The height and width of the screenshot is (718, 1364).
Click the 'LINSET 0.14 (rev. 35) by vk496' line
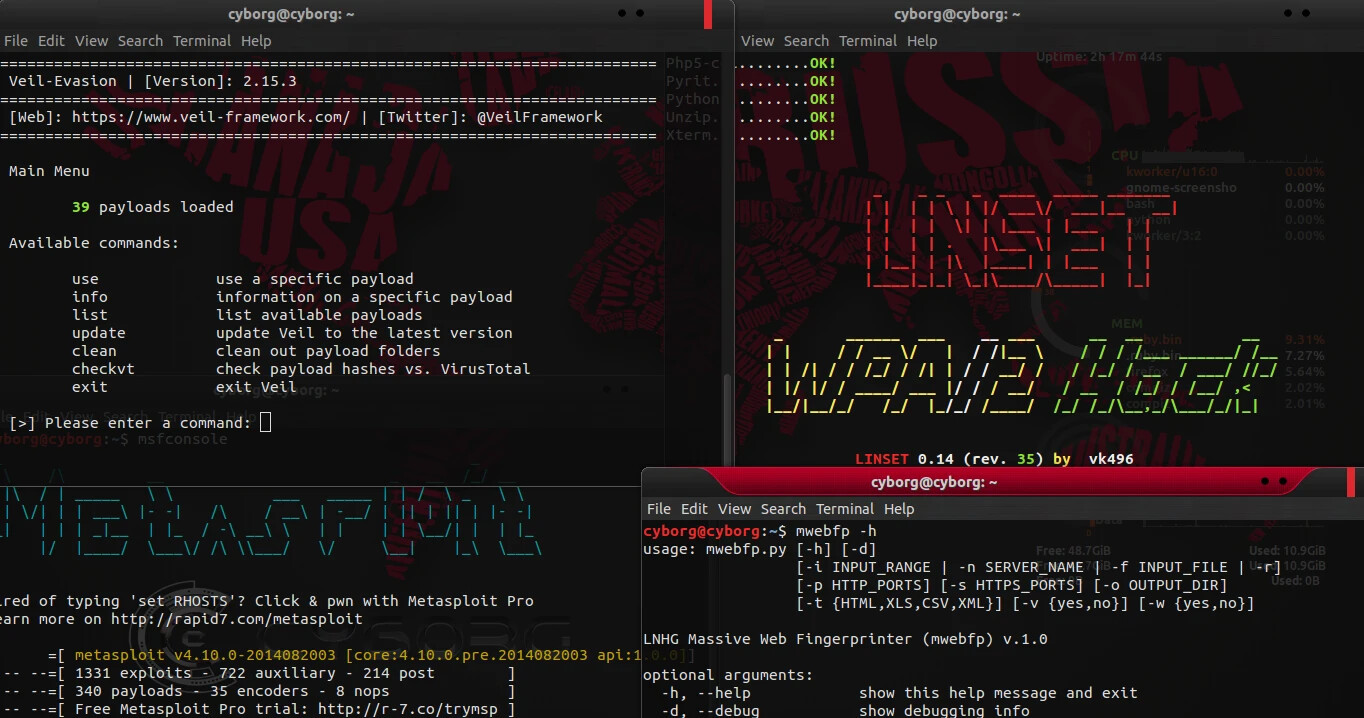pos(994,459)
